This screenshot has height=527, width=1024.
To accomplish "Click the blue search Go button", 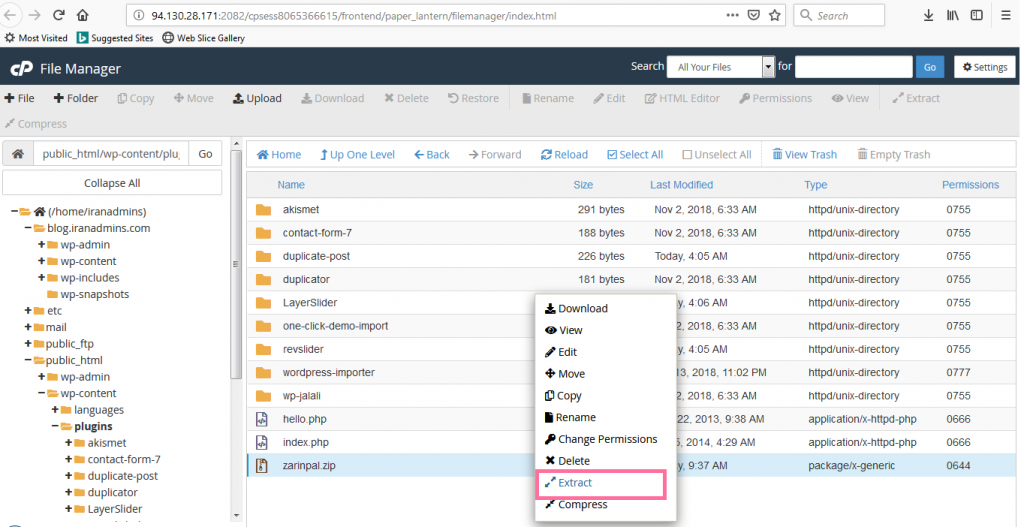I will pos(930,67).
